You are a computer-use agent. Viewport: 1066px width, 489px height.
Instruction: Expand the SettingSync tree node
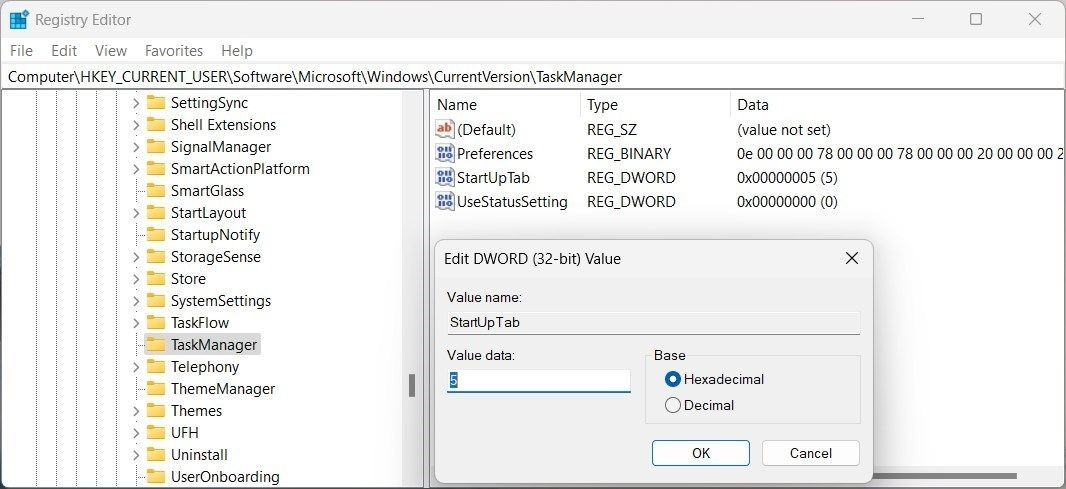click(136, 103)
